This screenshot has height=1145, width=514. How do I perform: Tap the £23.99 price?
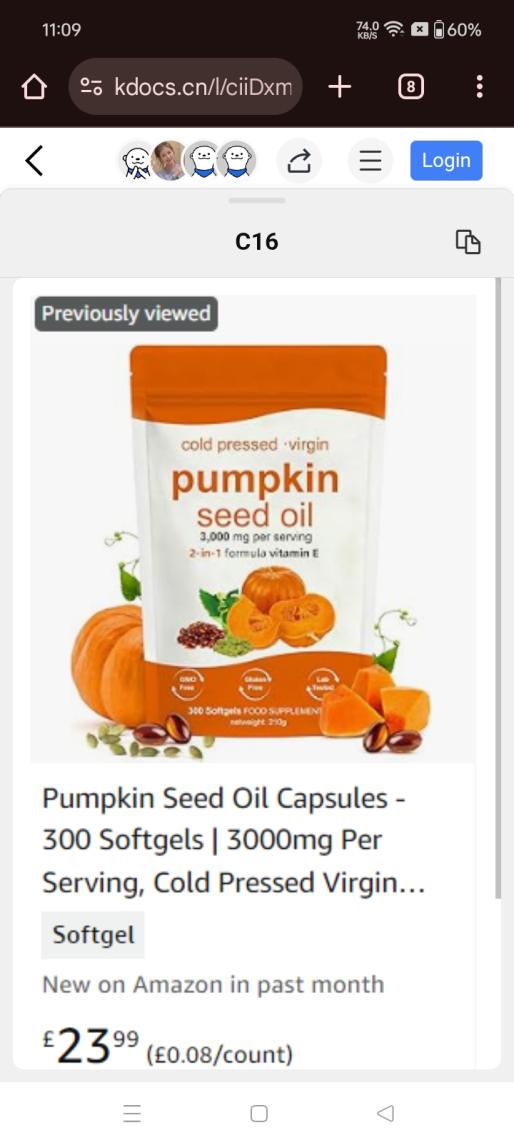point(91,1045)
